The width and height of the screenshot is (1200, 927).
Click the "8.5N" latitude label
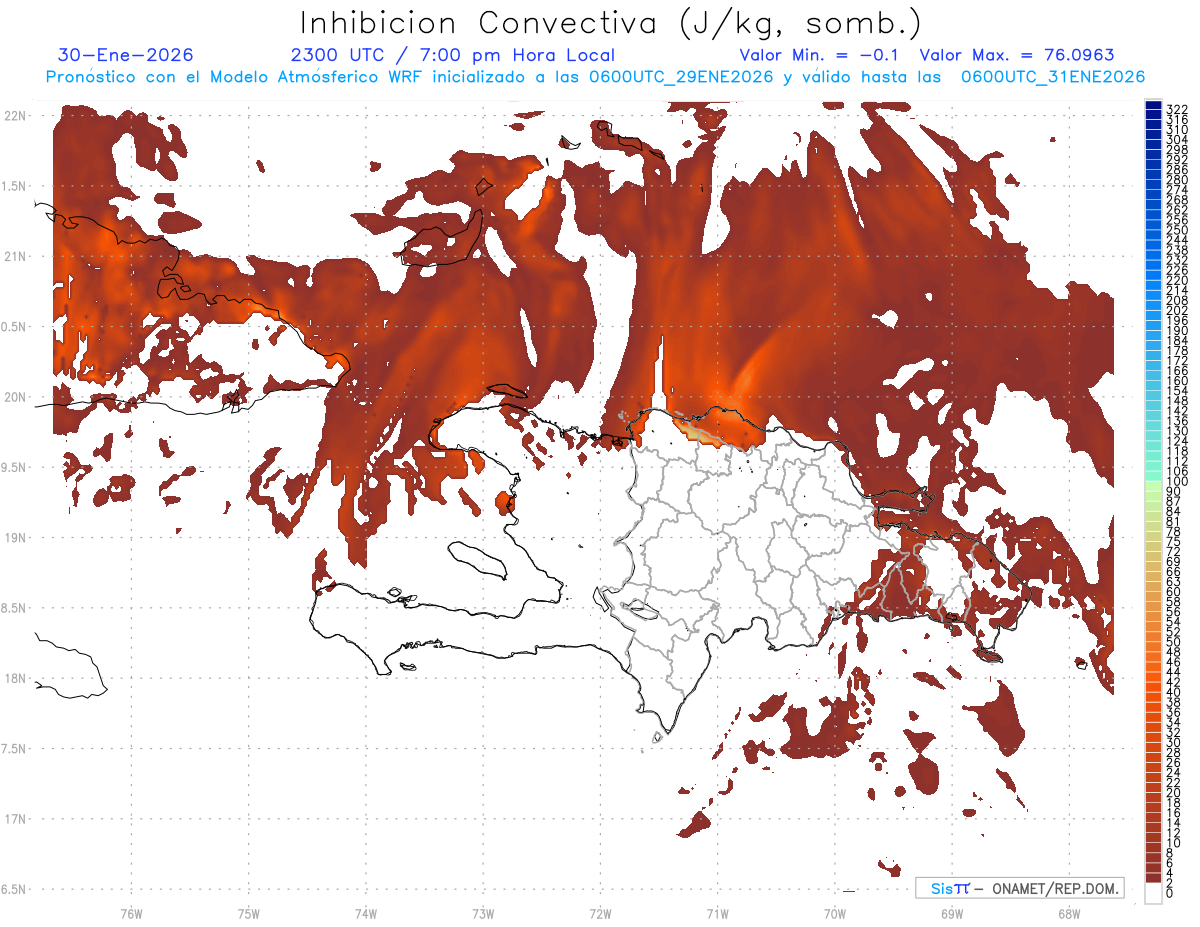14,608
